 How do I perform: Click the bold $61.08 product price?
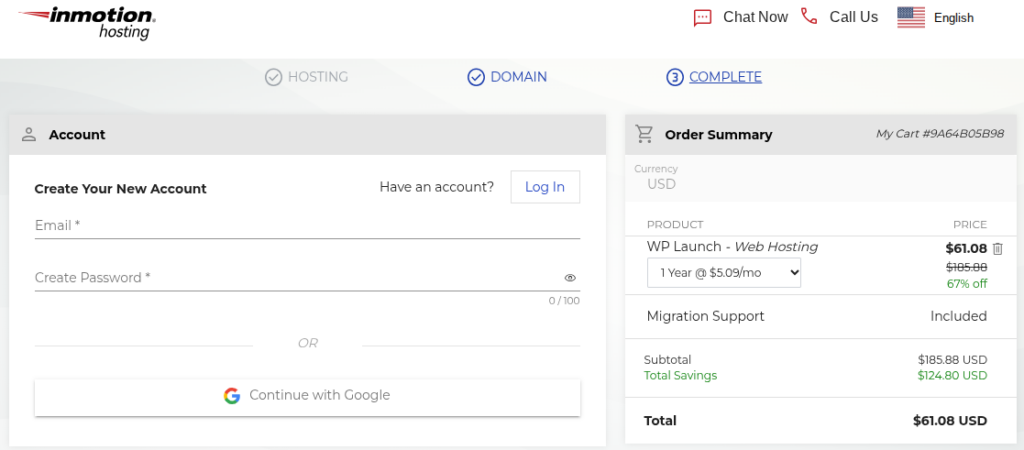tap(966, 248)
